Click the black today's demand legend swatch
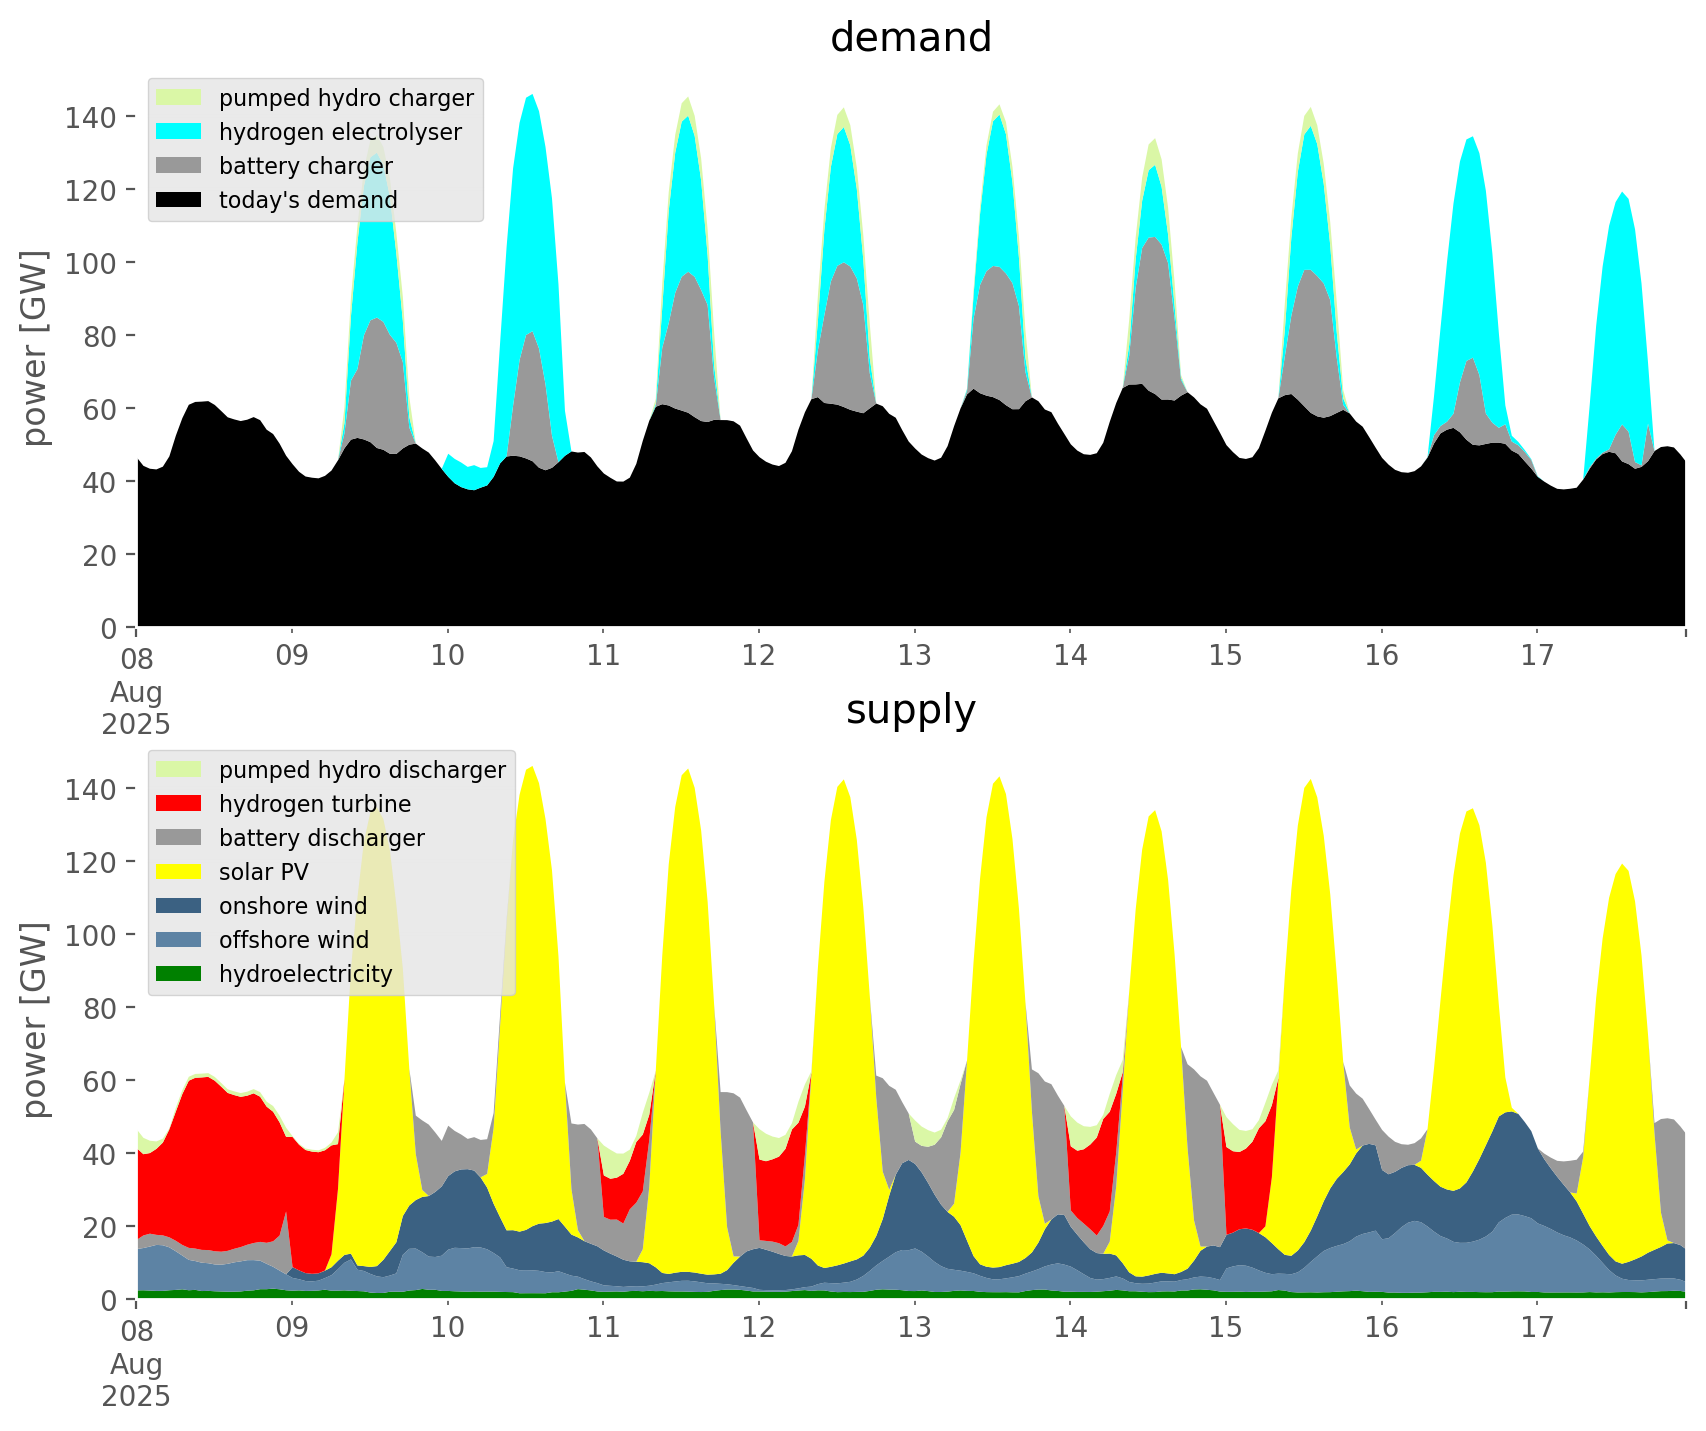Image resolution: width=1706 pixels, height=1431 pixels. pyautogui.click(x=179, y=200)
